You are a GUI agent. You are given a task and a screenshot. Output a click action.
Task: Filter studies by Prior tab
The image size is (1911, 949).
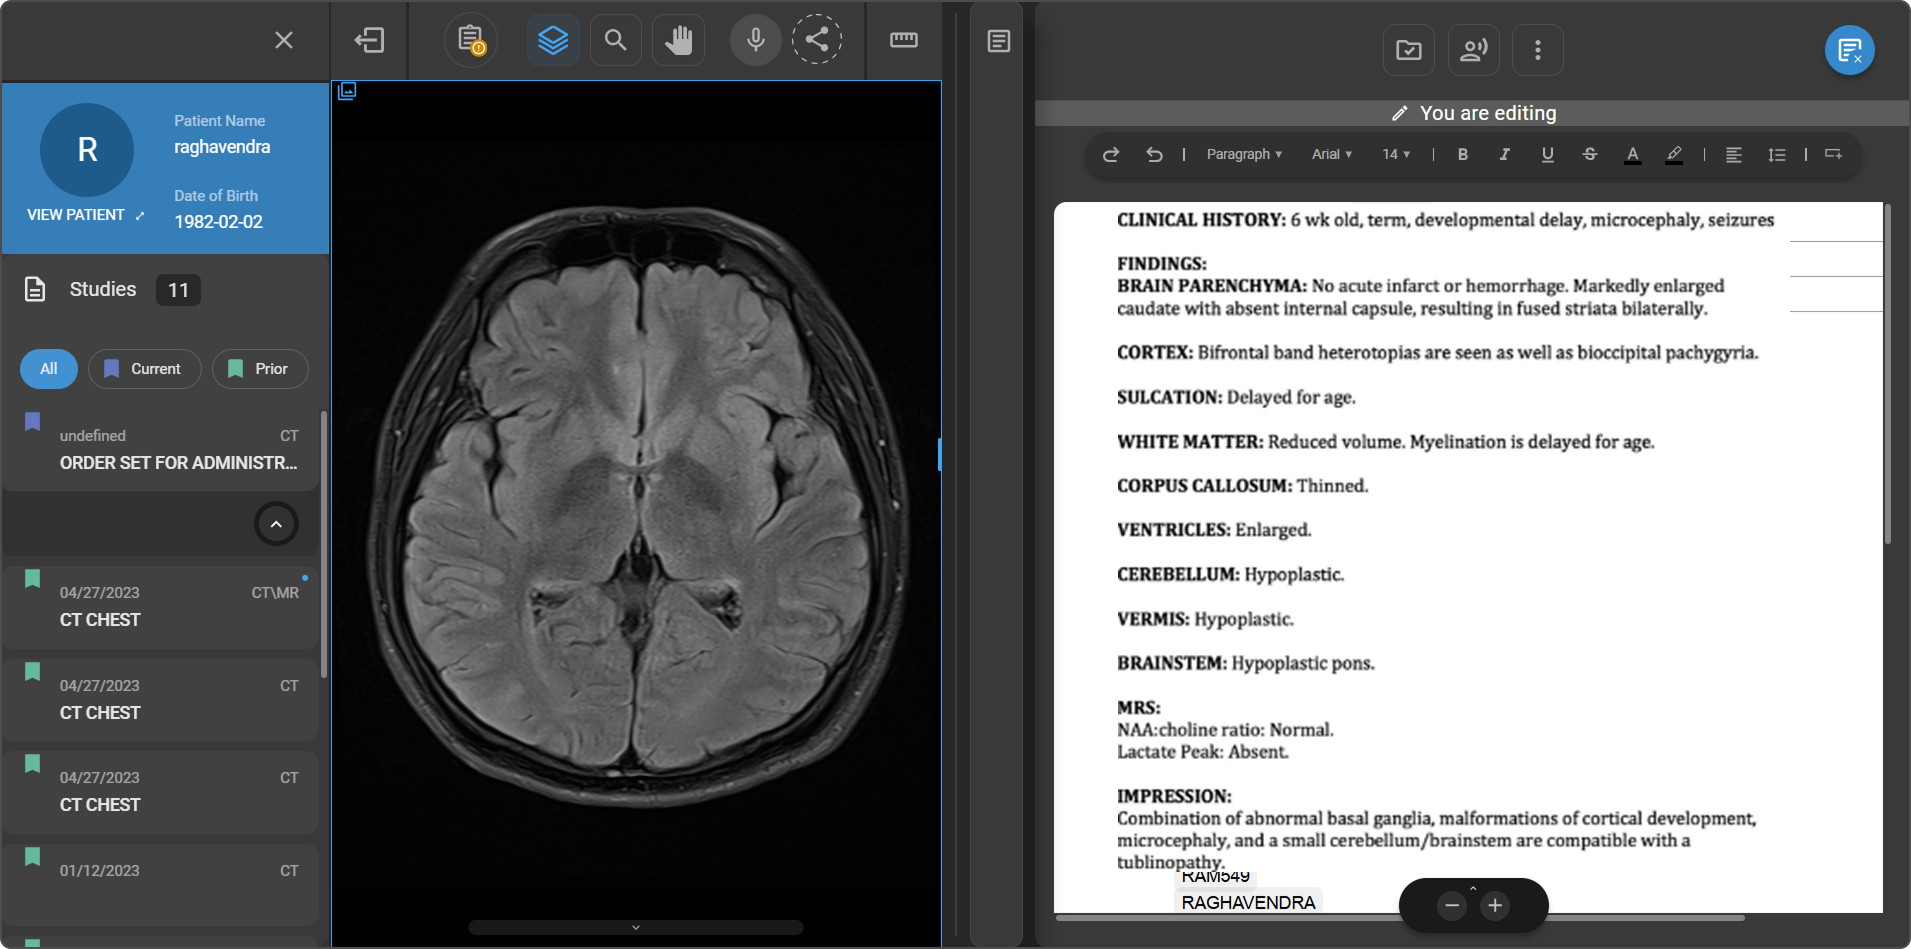tap(259, 369)
